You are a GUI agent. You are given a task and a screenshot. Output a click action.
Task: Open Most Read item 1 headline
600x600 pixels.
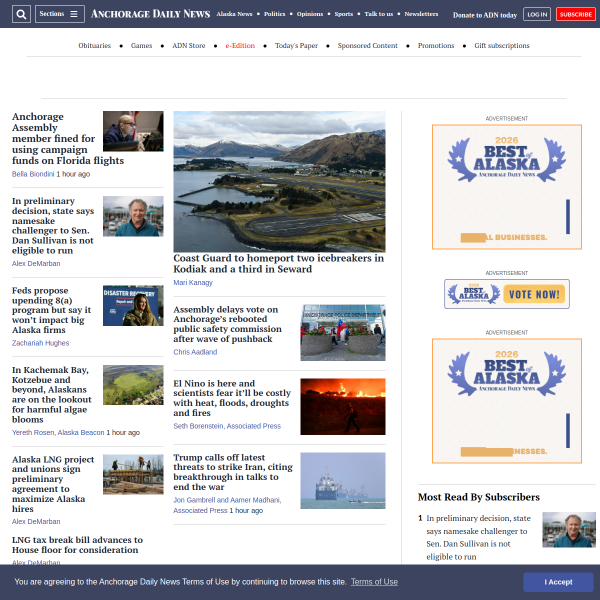click(478, 537)
